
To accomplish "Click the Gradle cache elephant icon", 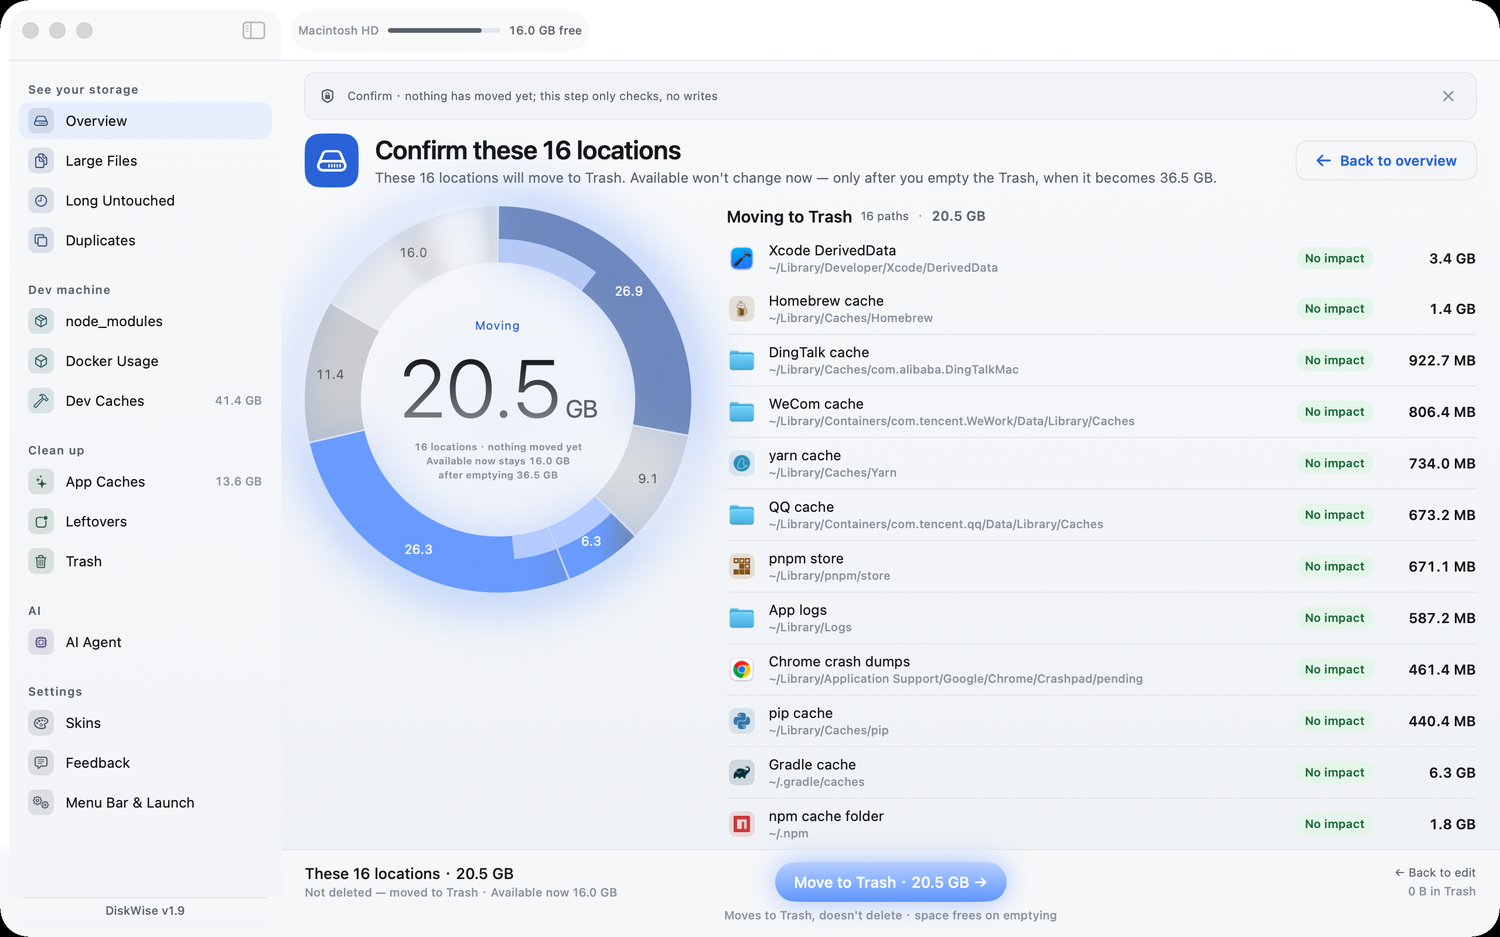I will click(x=742, y=773).
